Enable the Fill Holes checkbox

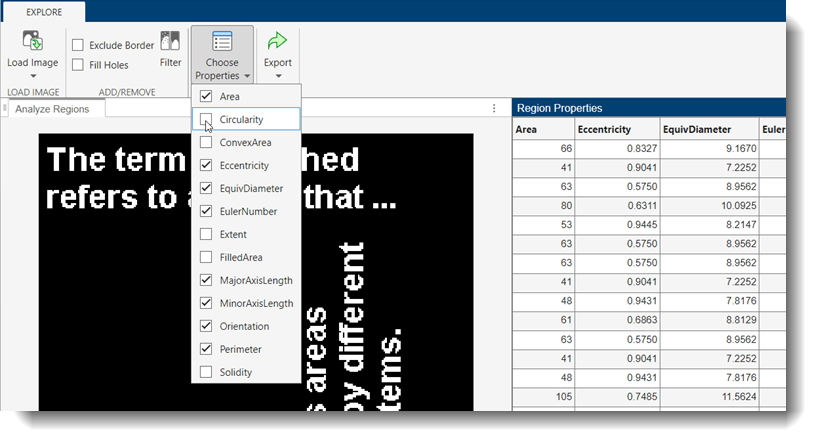tap(78, 65)
